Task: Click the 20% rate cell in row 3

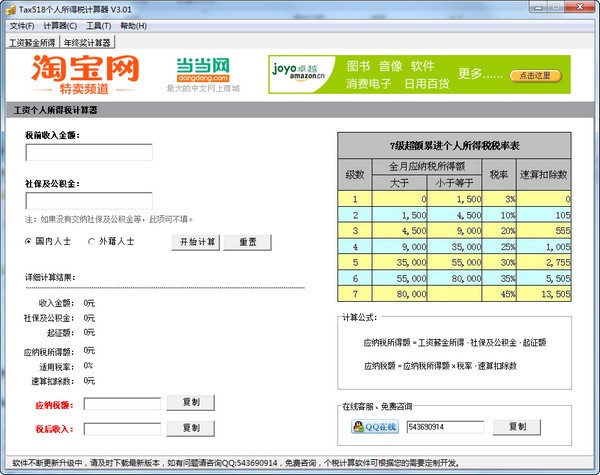Action: click(499, 231)
